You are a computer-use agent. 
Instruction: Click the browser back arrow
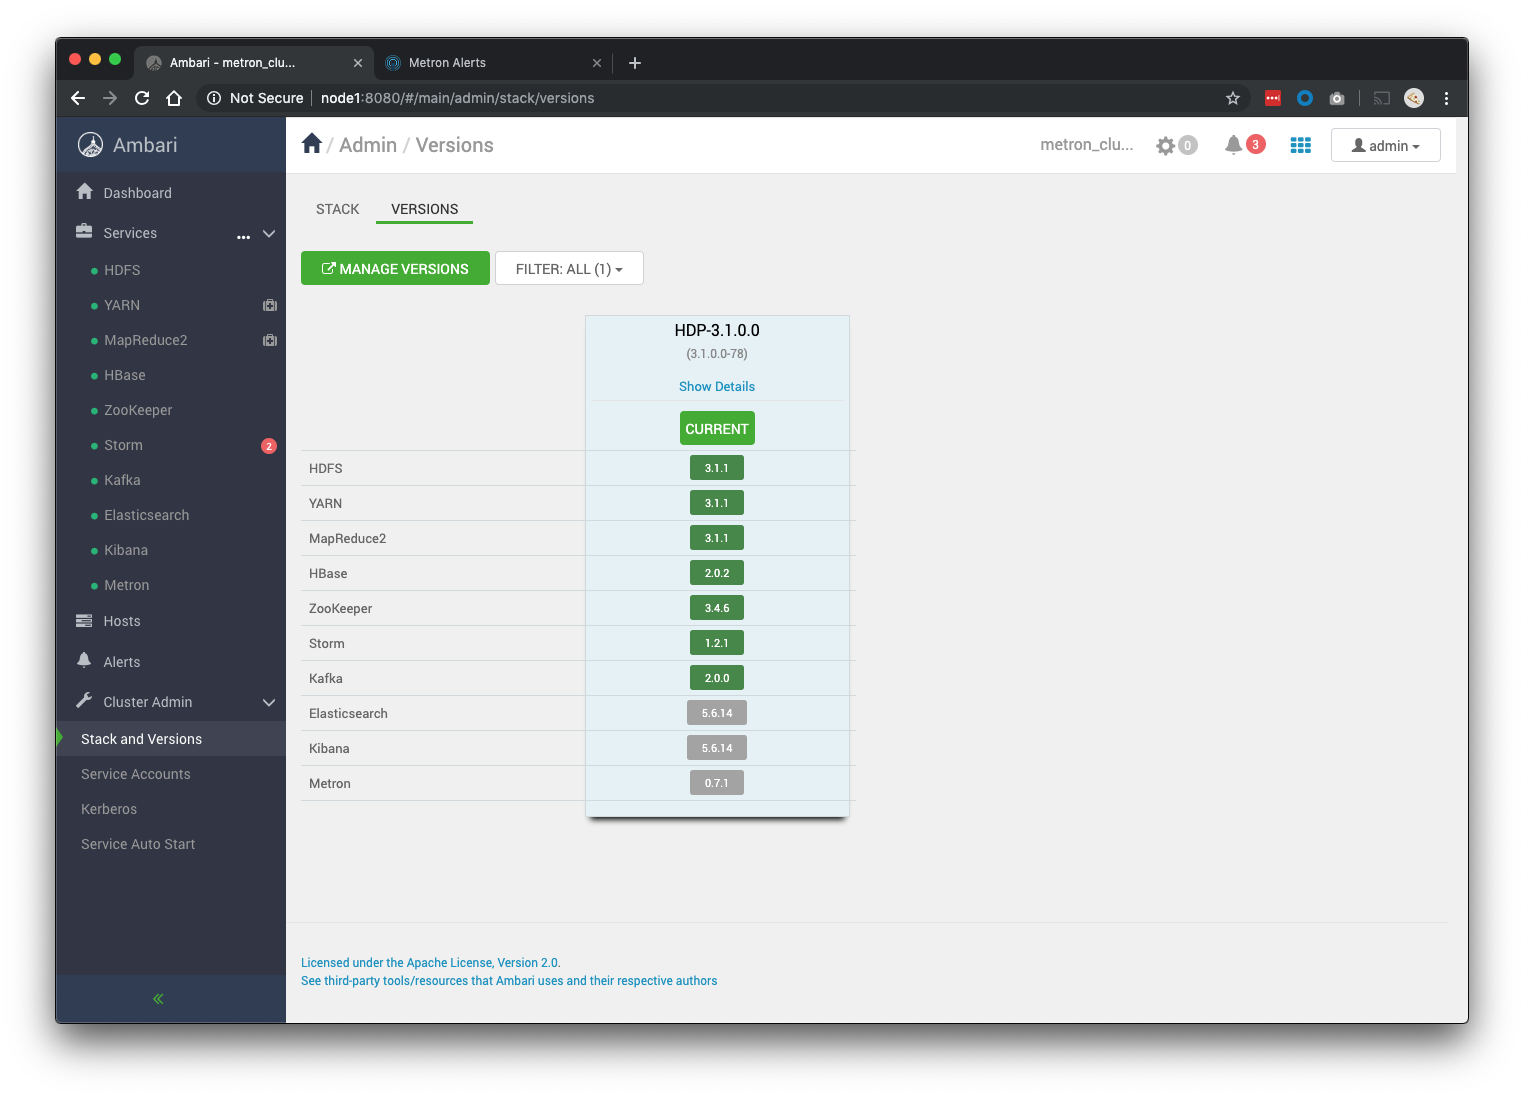click(x=78, y=98)
